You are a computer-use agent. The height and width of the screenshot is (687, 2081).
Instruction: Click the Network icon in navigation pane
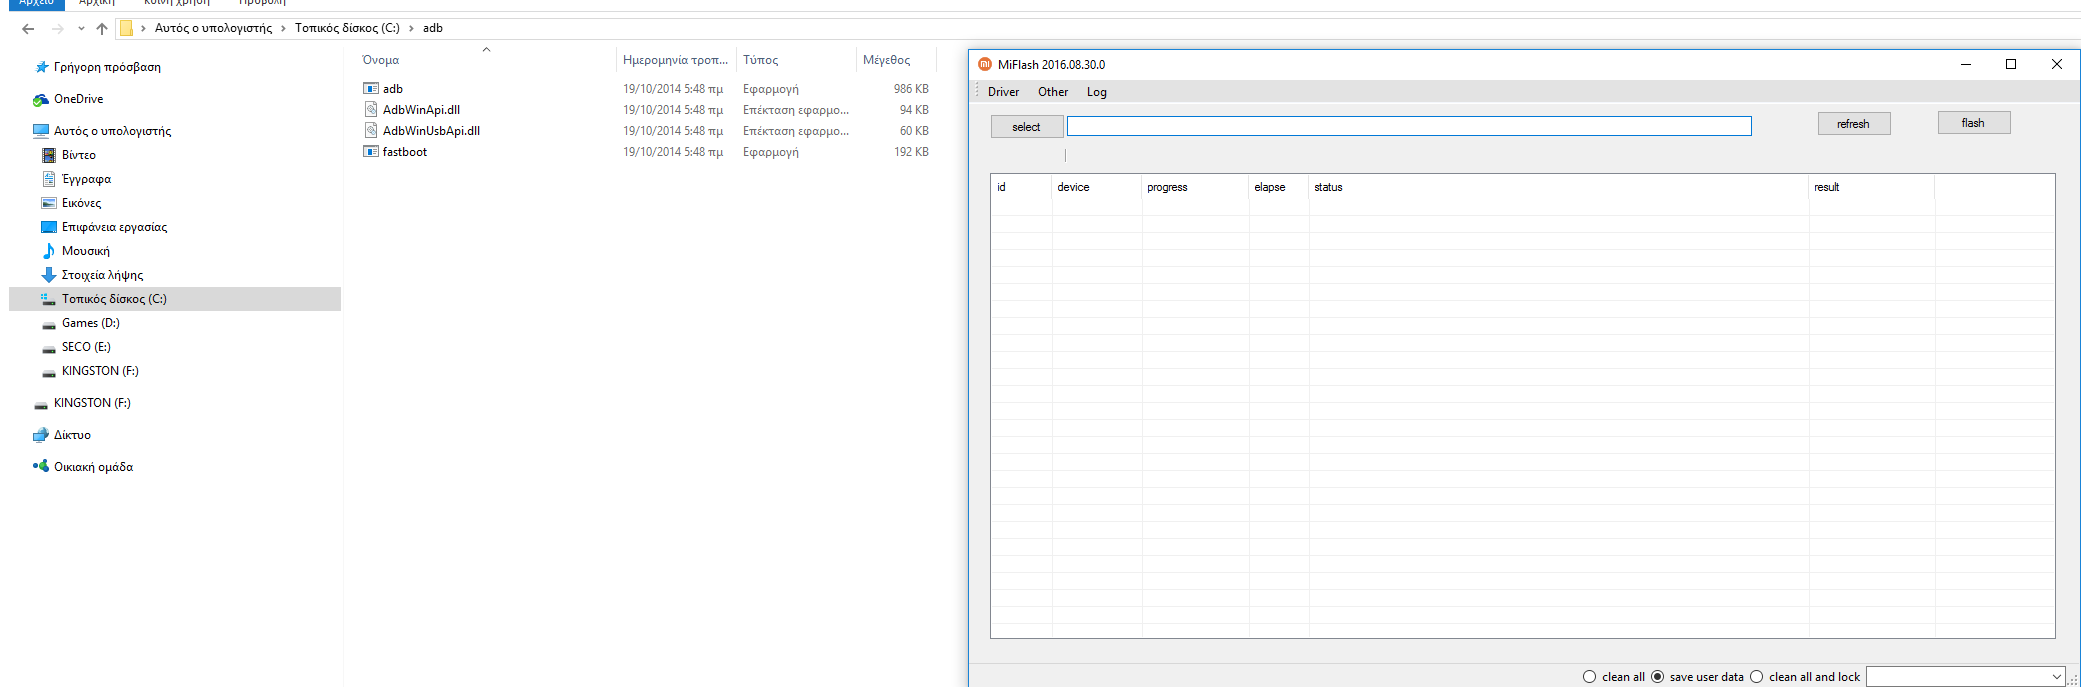[x=41, y=435]
